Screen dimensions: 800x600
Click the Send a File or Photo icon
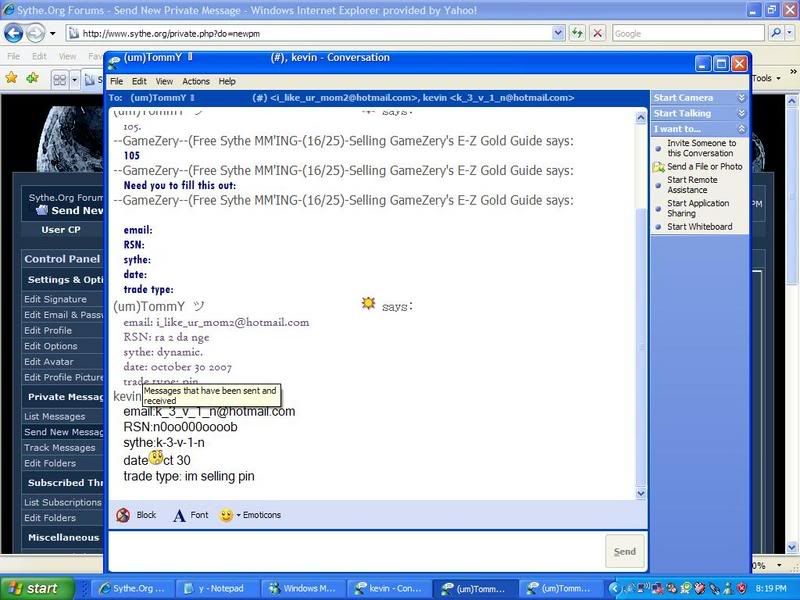tap(659, 167)
